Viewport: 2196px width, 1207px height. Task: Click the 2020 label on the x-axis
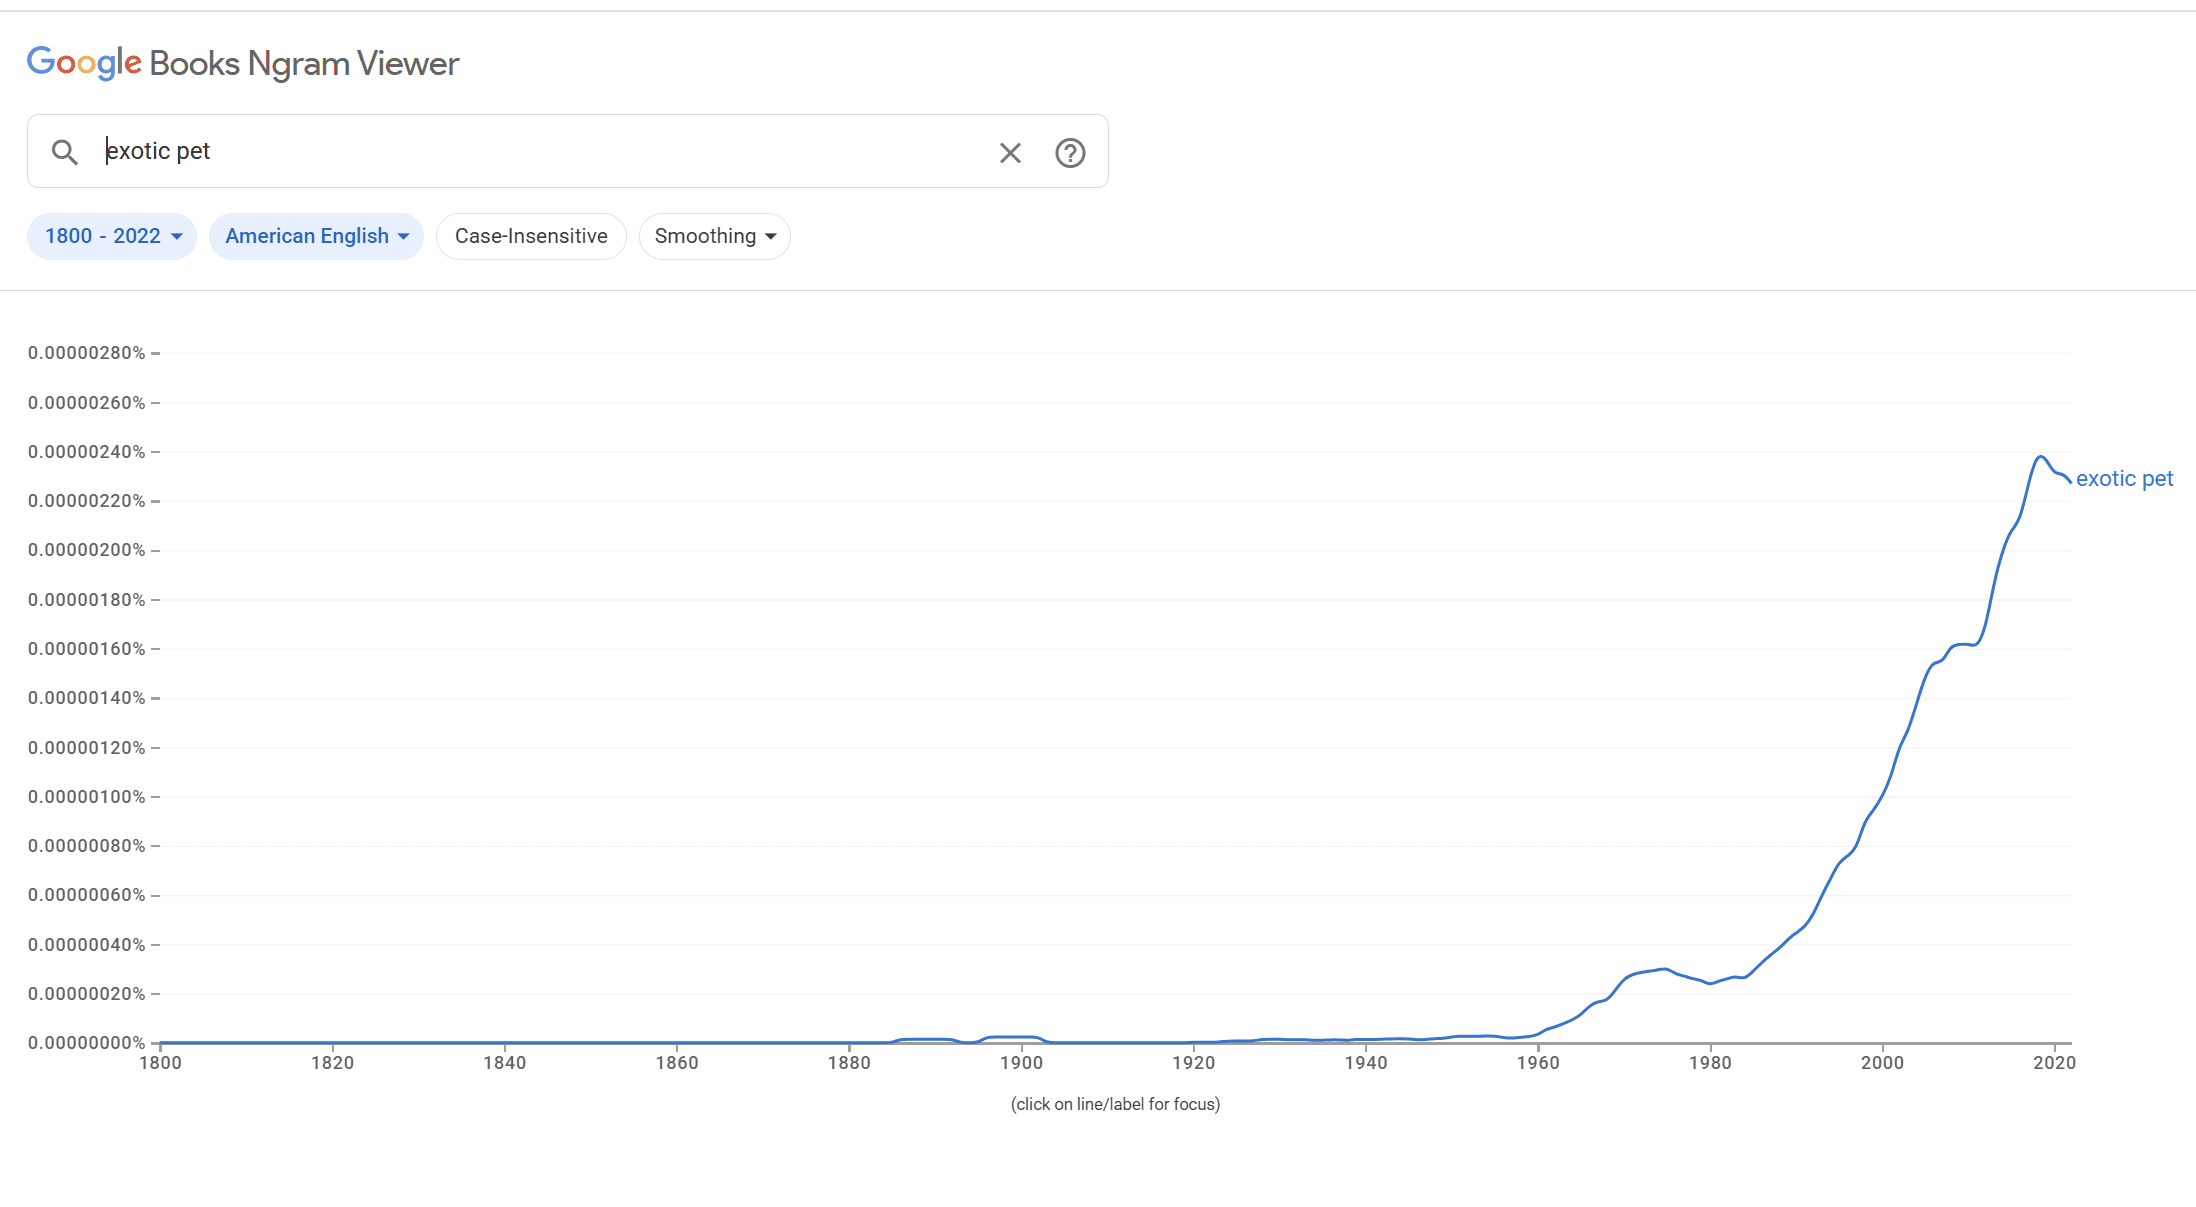[2054, 1063]
